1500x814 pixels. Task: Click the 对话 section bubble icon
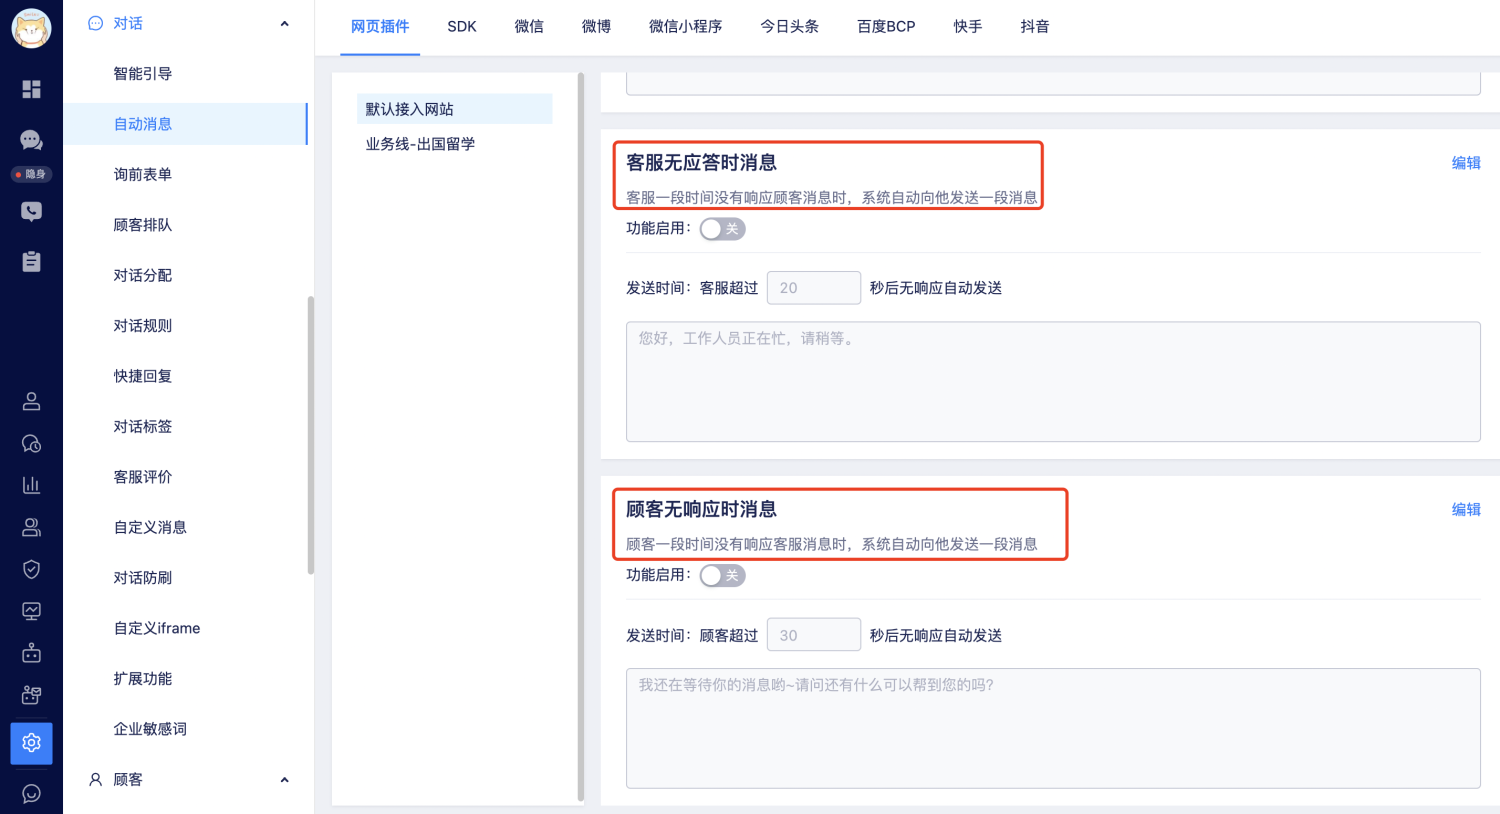95,23
